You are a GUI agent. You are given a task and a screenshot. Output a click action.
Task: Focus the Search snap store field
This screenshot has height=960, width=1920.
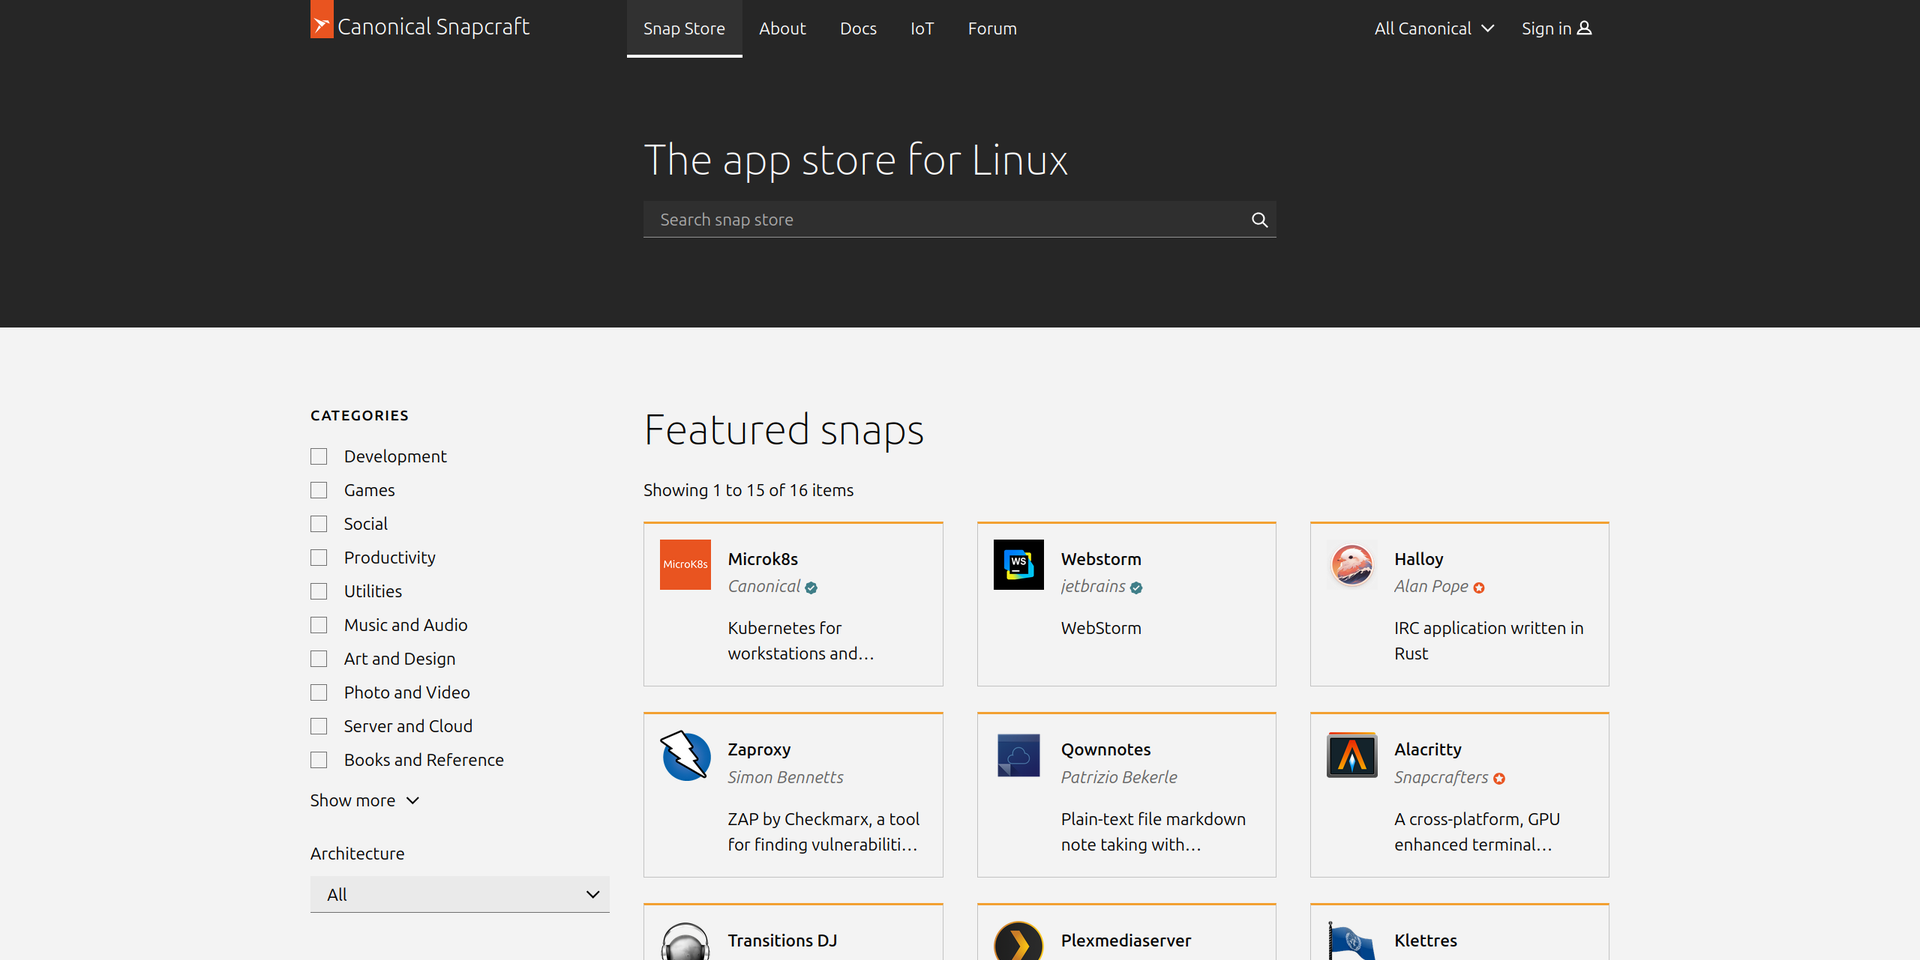click(x=960, y=220)
